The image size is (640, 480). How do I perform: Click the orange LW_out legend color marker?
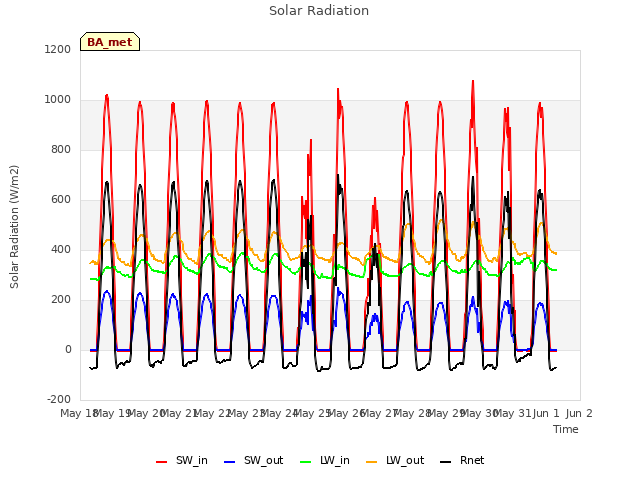pyautogui.click(x=372, y=462)
